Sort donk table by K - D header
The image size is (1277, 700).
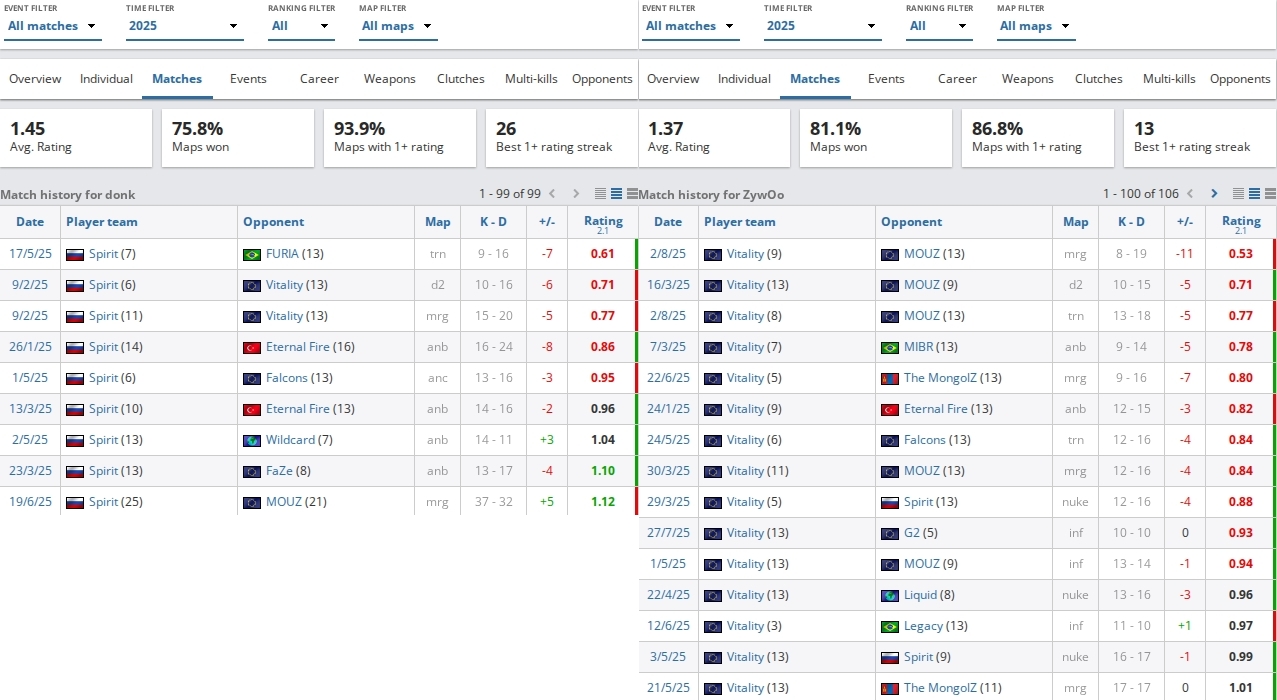(493, 222)
